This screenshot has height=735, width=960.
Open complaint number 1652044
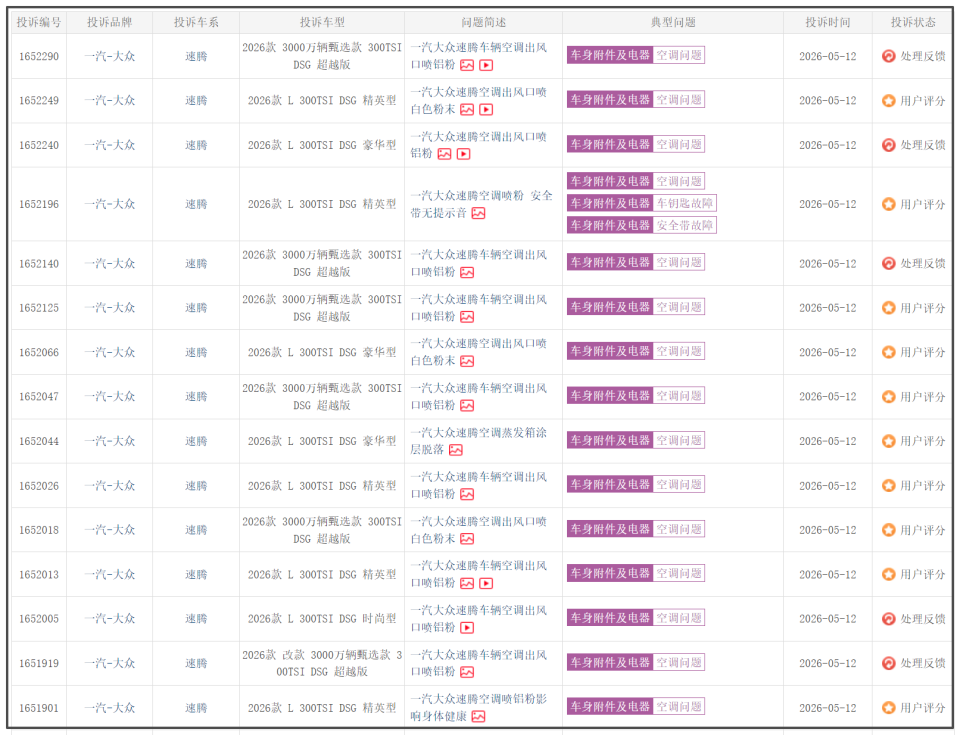coord(39,441)
